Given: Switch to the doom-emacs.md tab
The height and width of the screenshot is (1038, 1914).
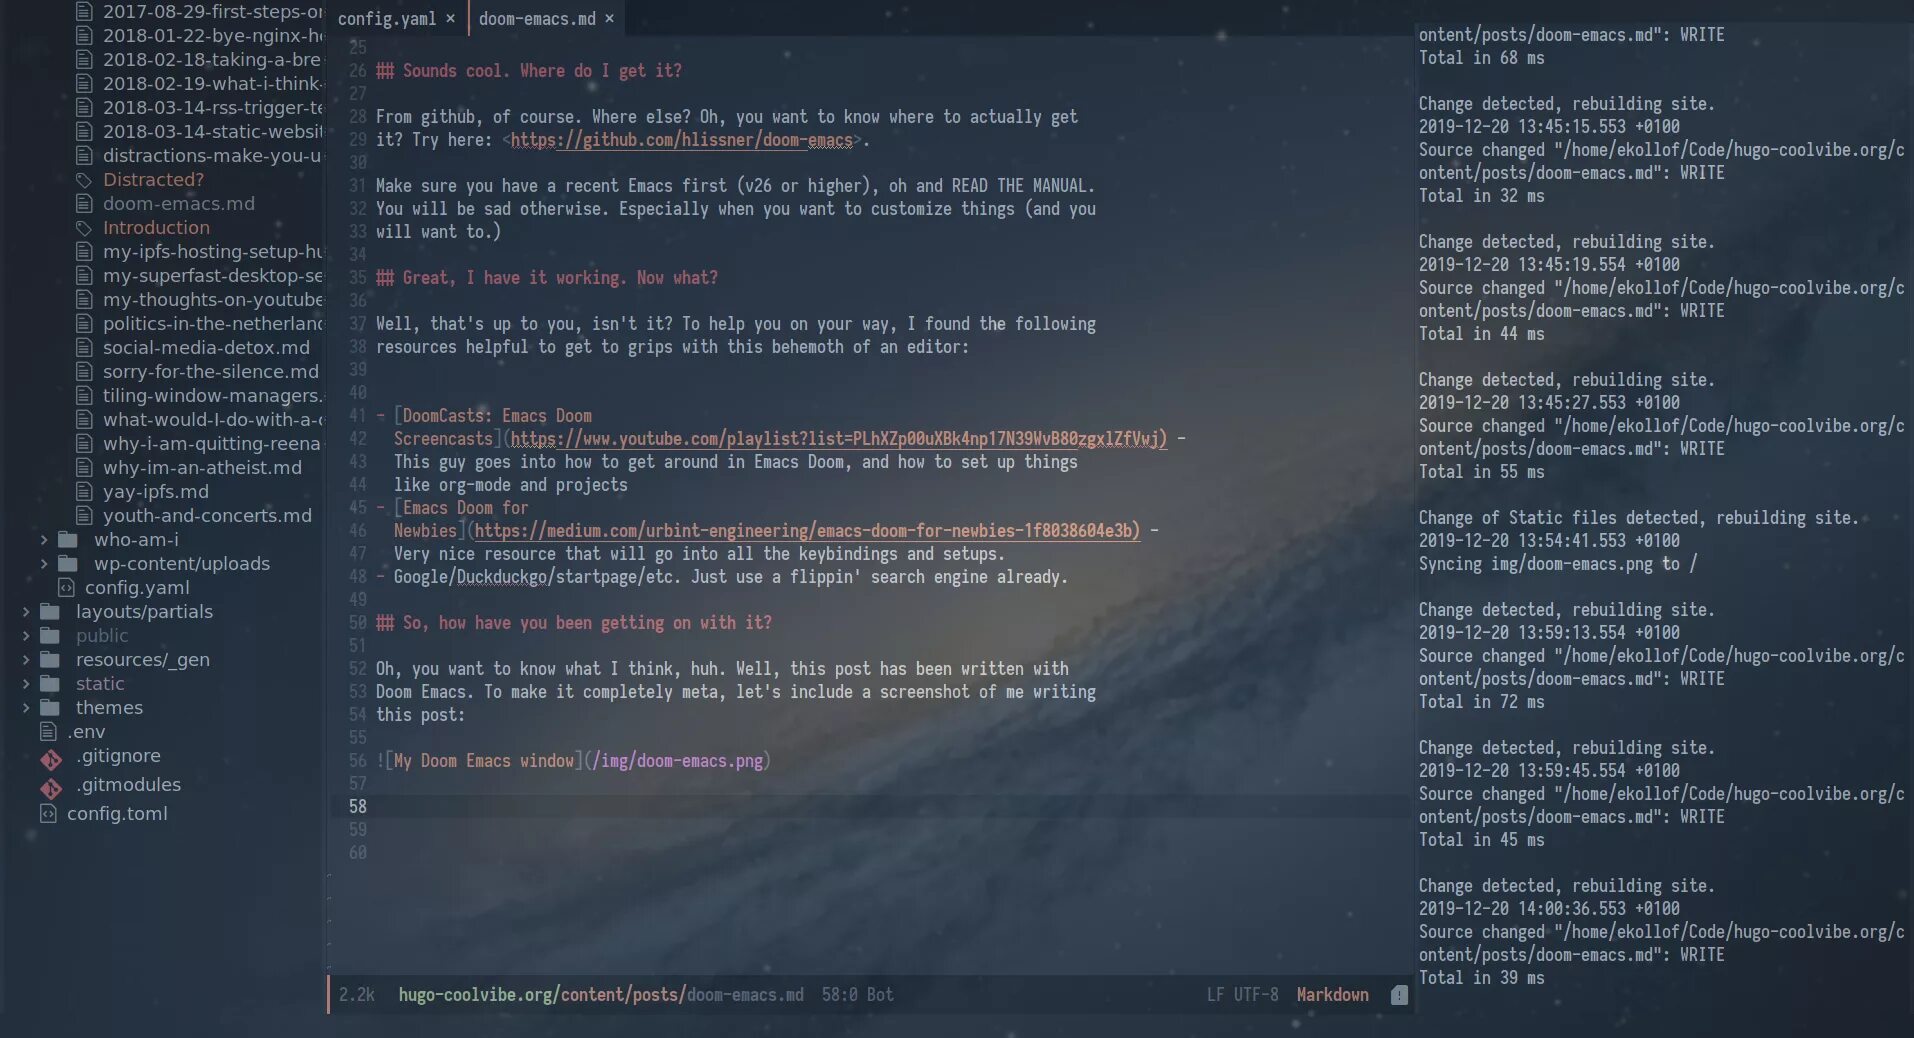Looking at the screenshot, I should pos(537,19).
